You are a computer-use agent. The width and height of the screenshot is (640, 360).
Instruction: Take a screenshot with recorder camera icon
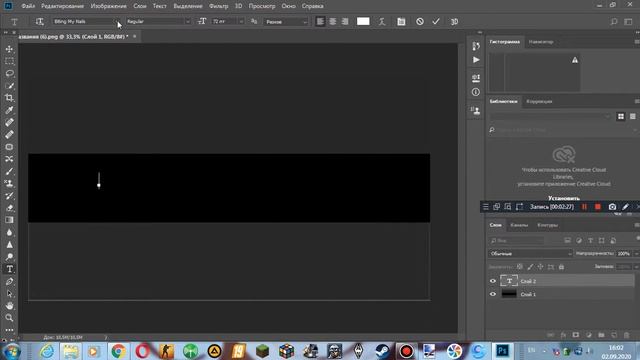pos(612,207)
